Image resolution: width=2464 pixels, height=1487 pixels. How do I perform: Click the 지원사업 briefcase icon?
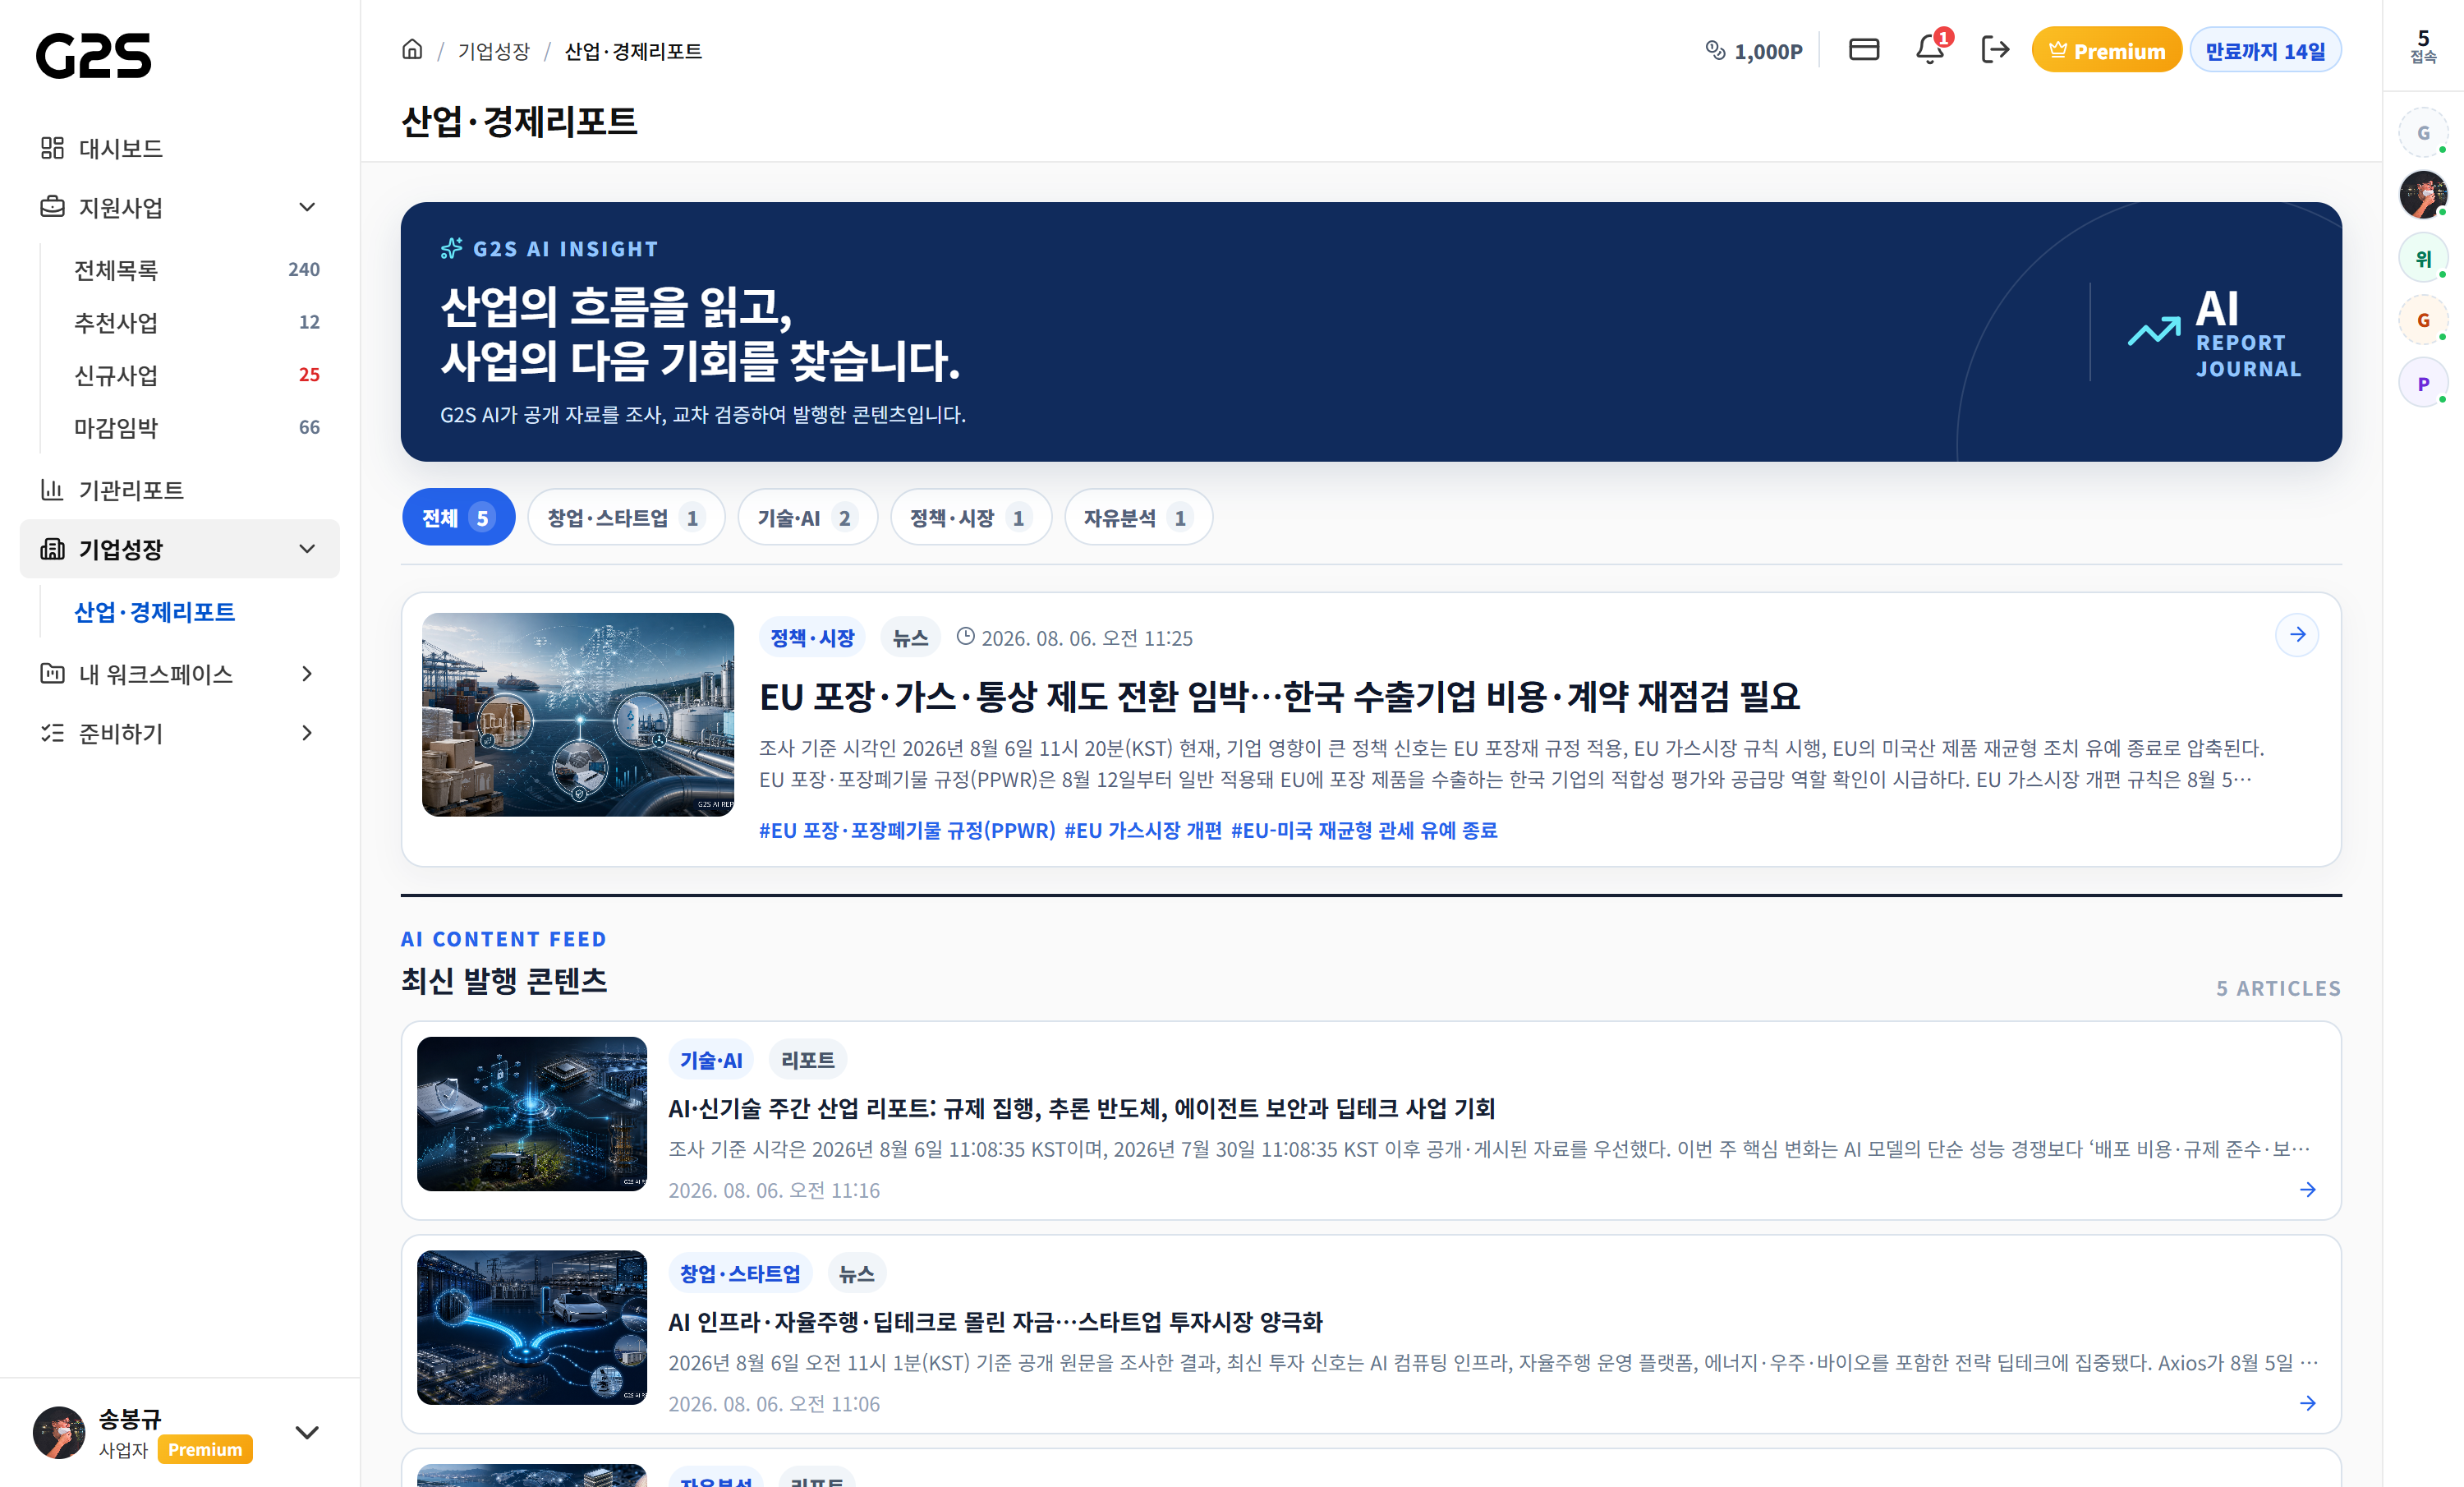click(52, 207)
